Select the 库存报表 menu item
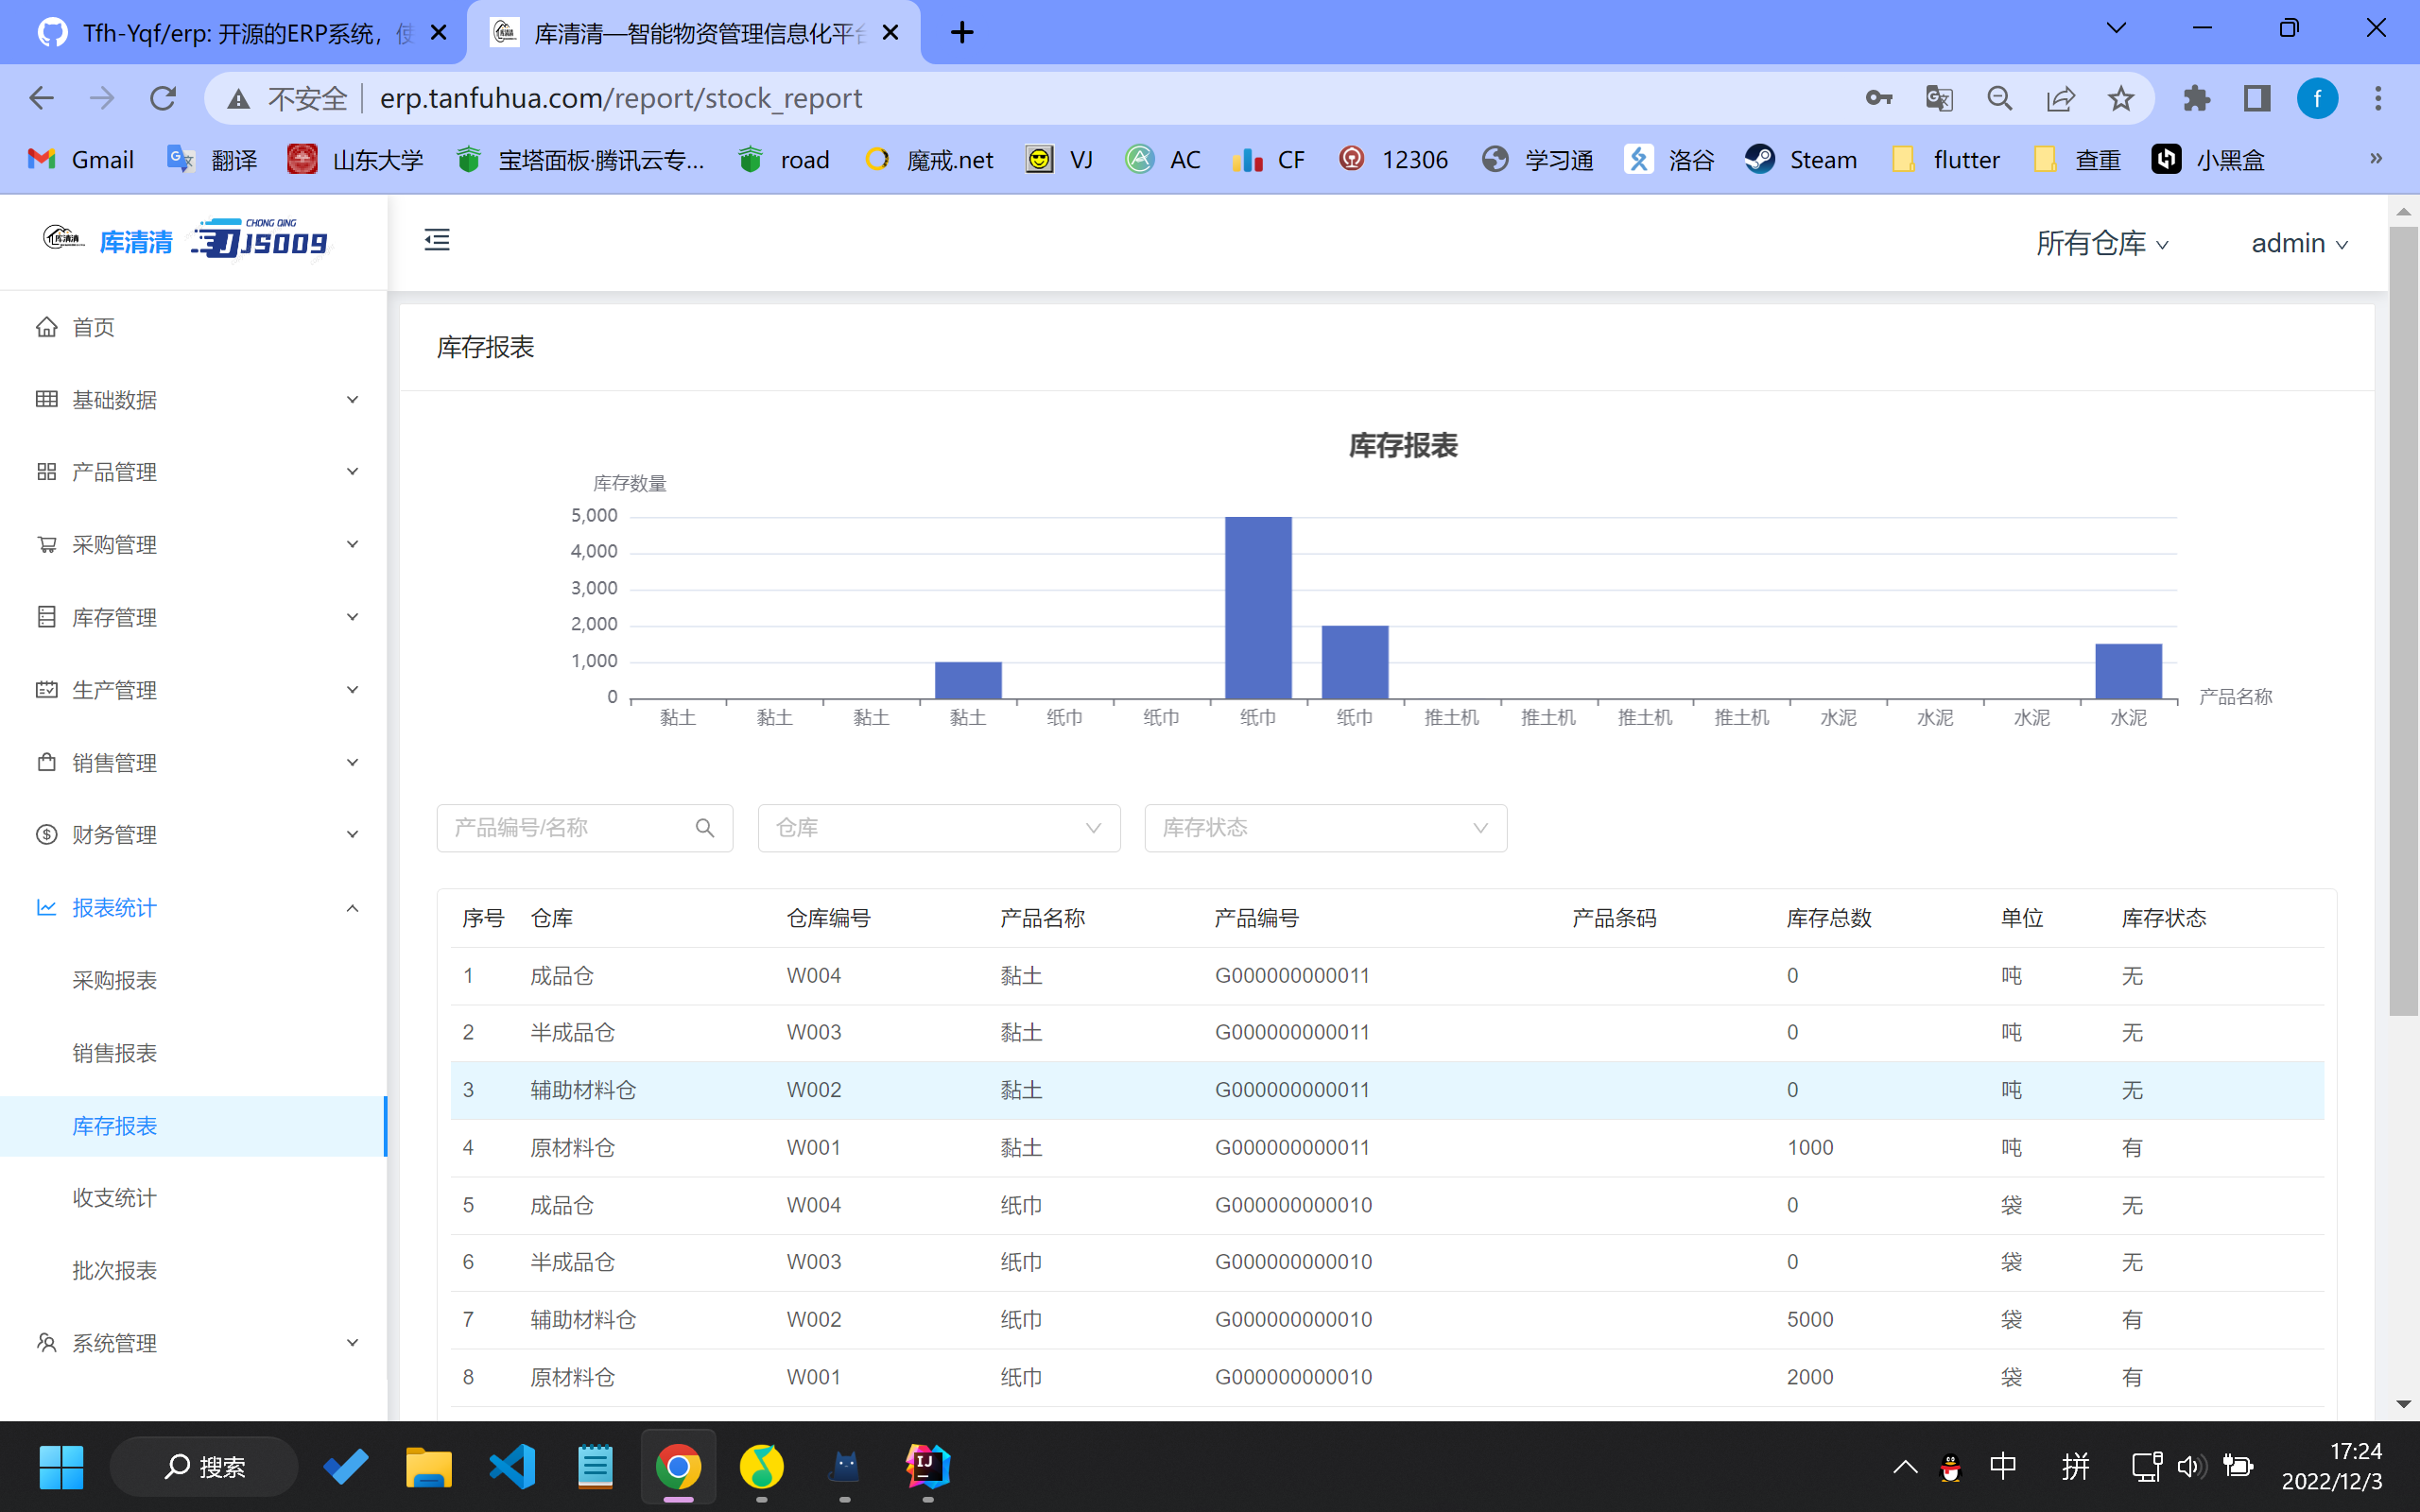The height and width of the screenshot is (1512, 2420). coord(113,1125)
